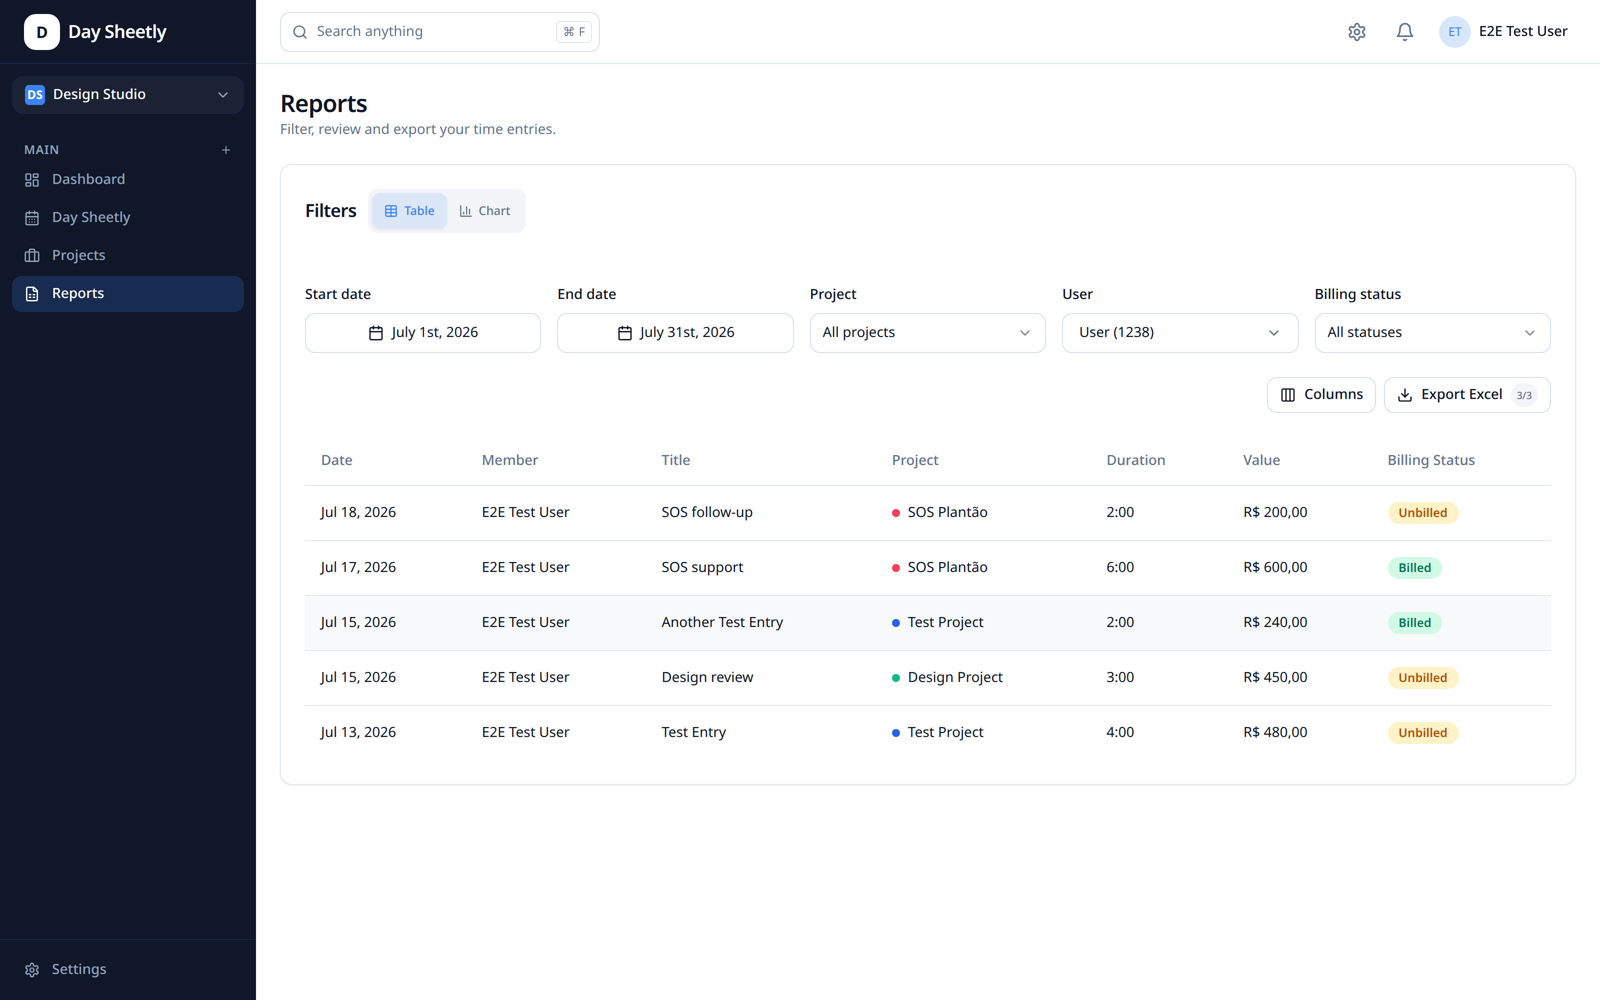This screenshot has height=1000, width=1600.
Task: Click Export Excel button
Action: coord(1467,395)
